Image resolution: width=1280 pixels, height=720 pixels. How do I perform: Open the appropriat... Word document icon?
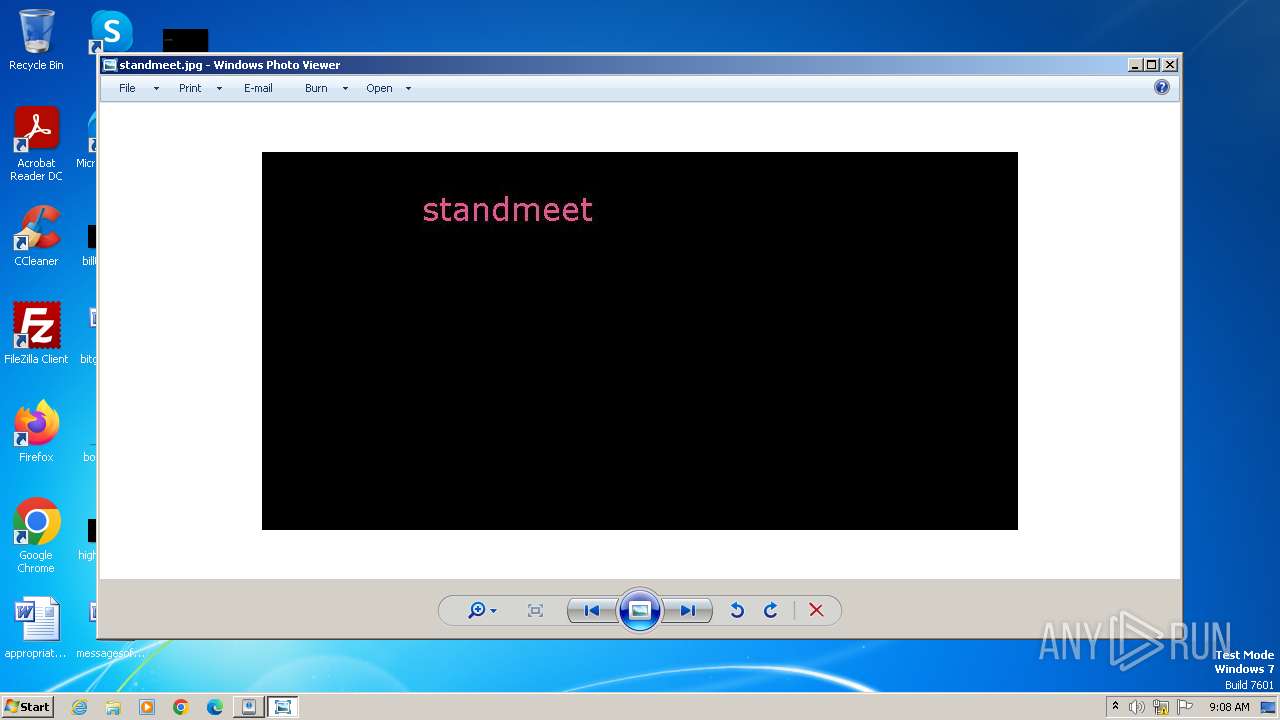[36, 628]
